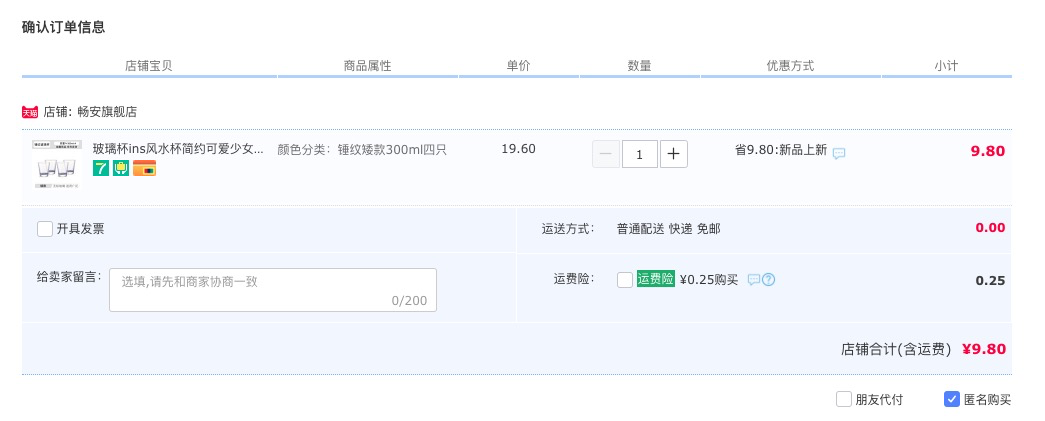Screen dimensions: 1045x421
Task: Check the 朋友代付 checkbox
Action: [x=844, y=400]
